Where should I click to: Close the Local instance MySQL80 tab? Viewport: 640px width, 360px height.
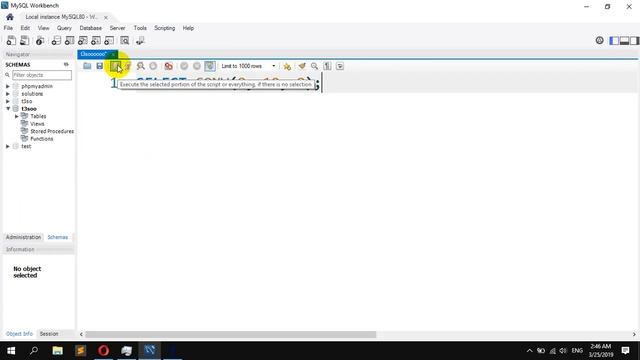(x=106, y=17)
